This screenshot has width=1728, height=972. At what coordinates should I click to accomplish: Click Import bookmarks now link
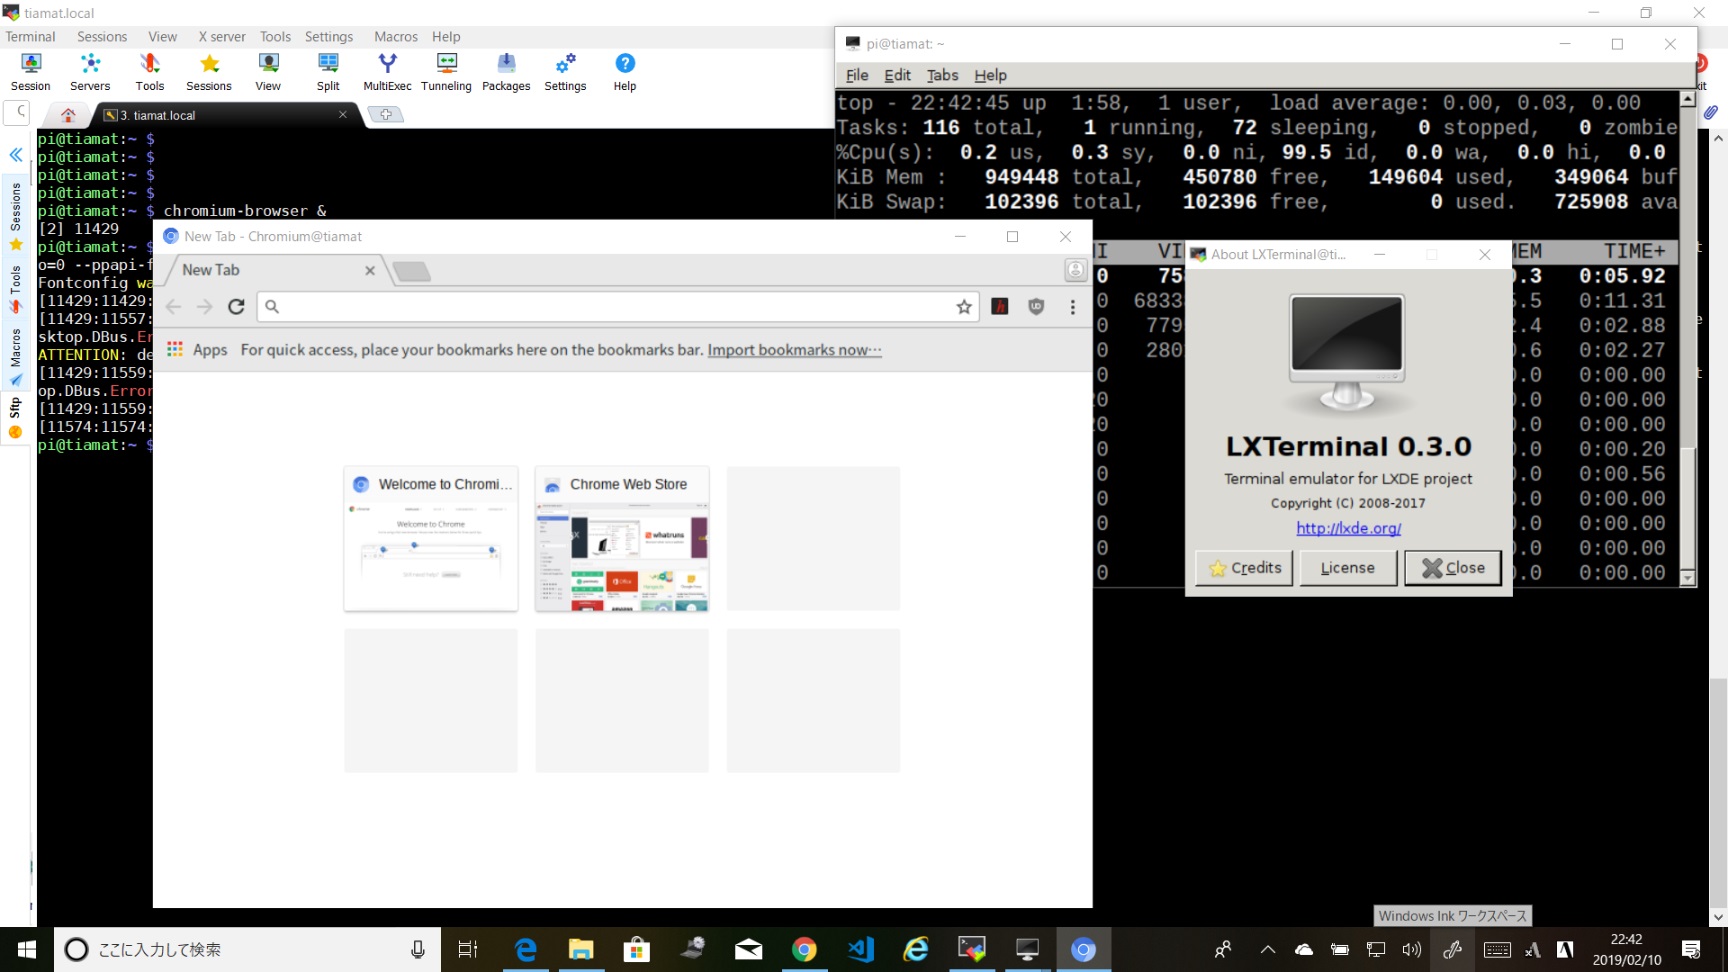click(x=795, y=350)
